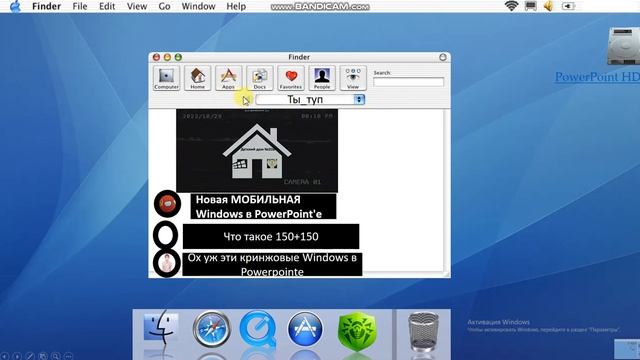Open QuickTime Player in the Dock

[x=258, y=329]
